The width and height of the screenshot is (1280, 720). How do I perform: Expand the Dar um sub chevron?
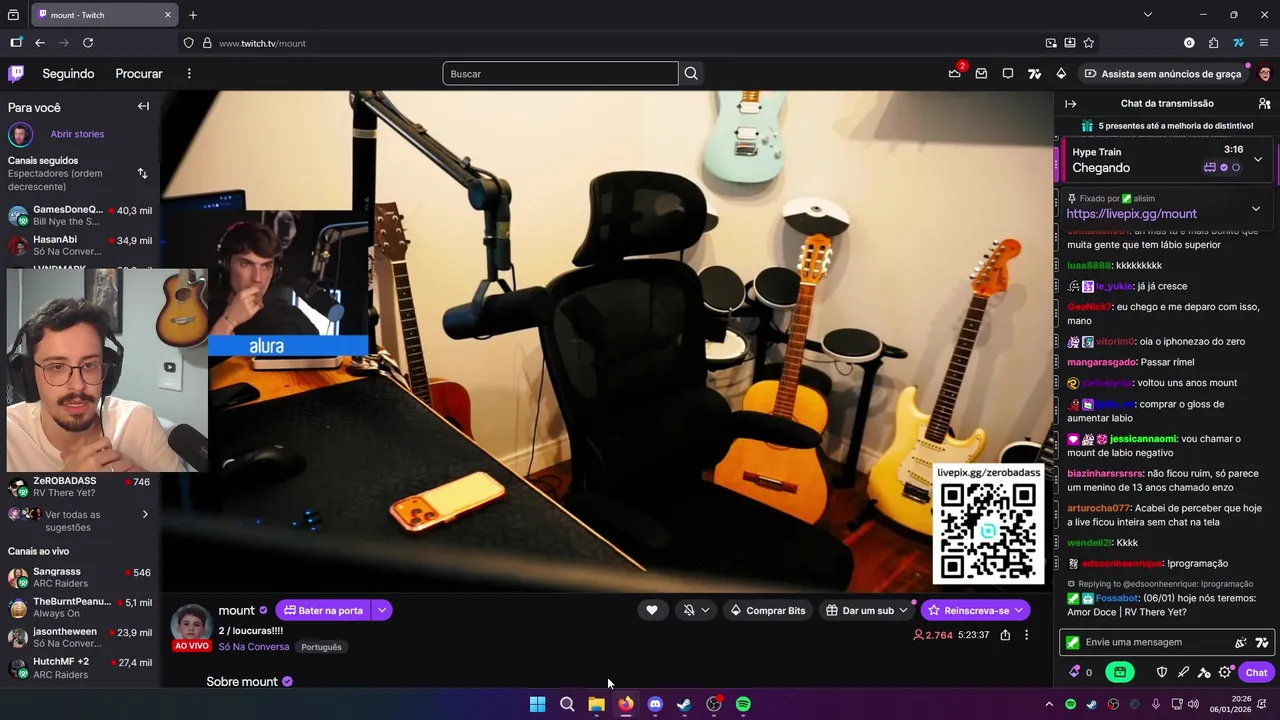click(903, 610)
